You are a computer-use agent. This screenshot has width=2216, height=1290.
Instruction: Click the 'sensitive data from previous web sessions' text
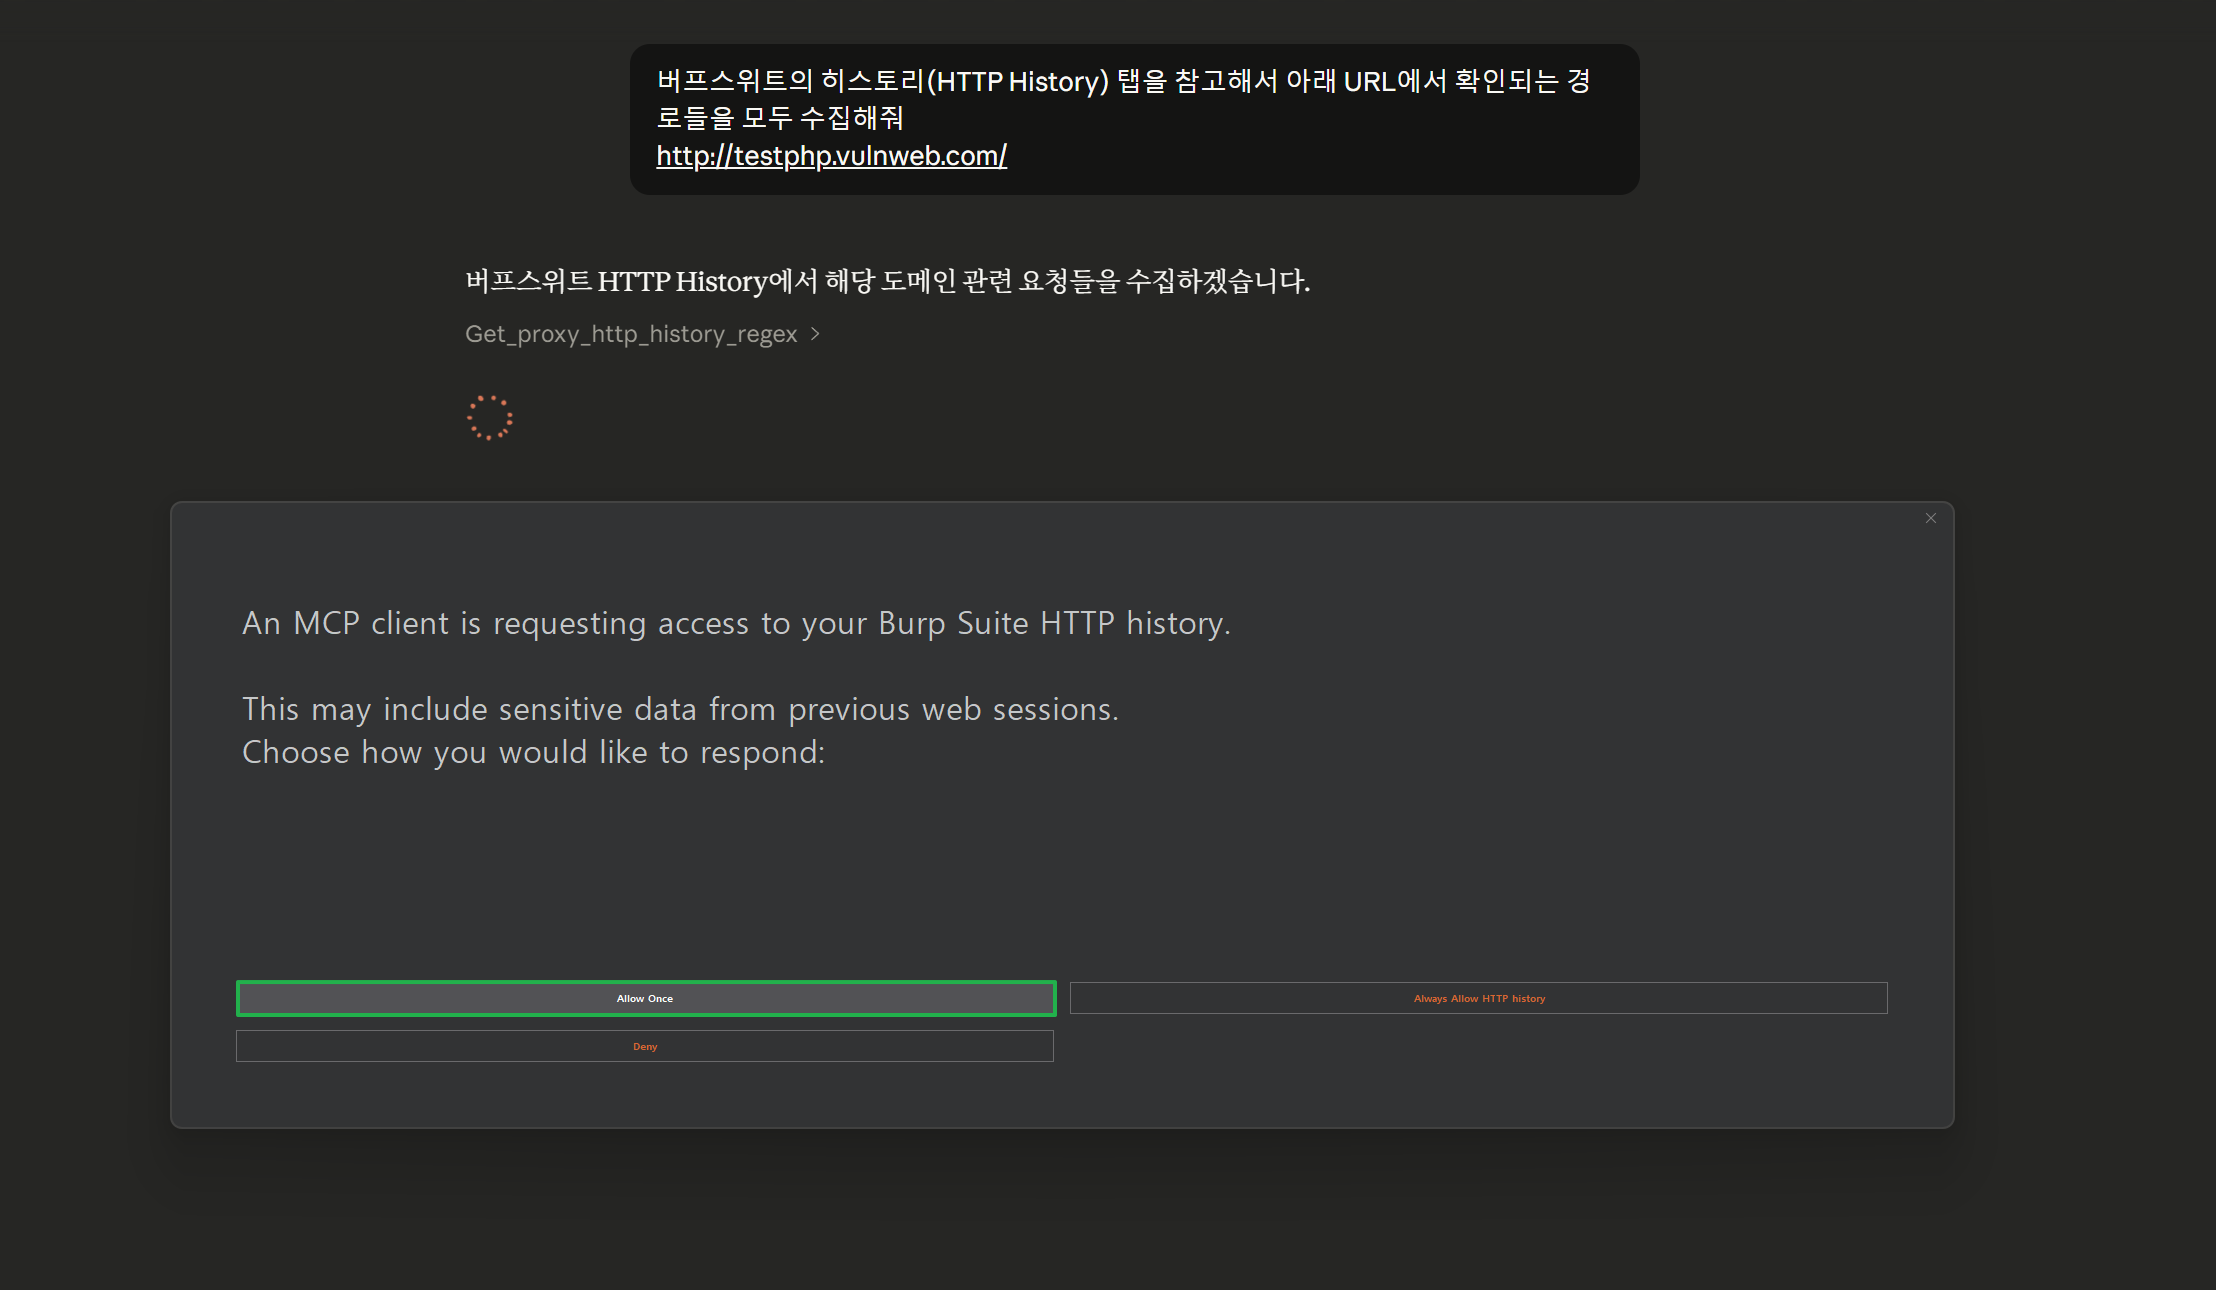point(806,709)
